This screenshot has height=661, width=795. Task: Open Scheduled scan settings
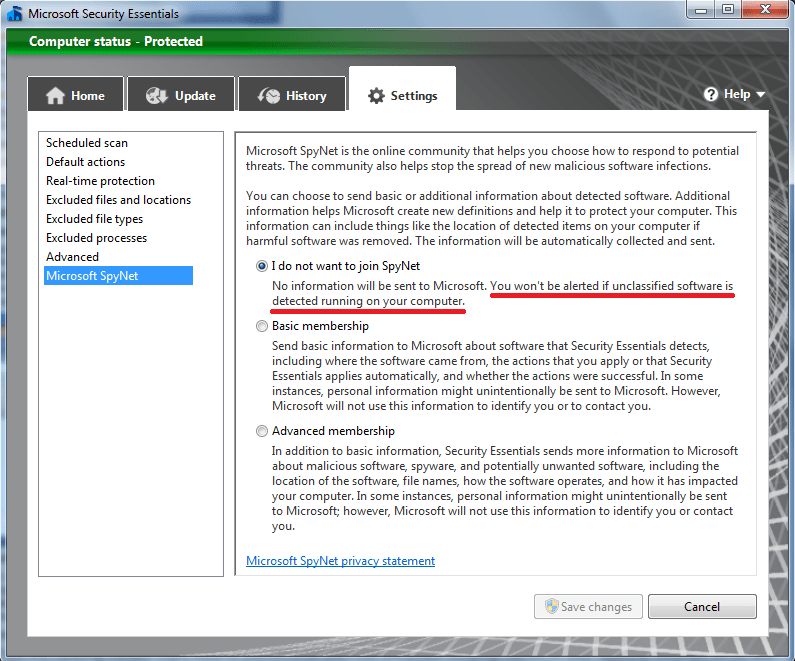[87, 143]
